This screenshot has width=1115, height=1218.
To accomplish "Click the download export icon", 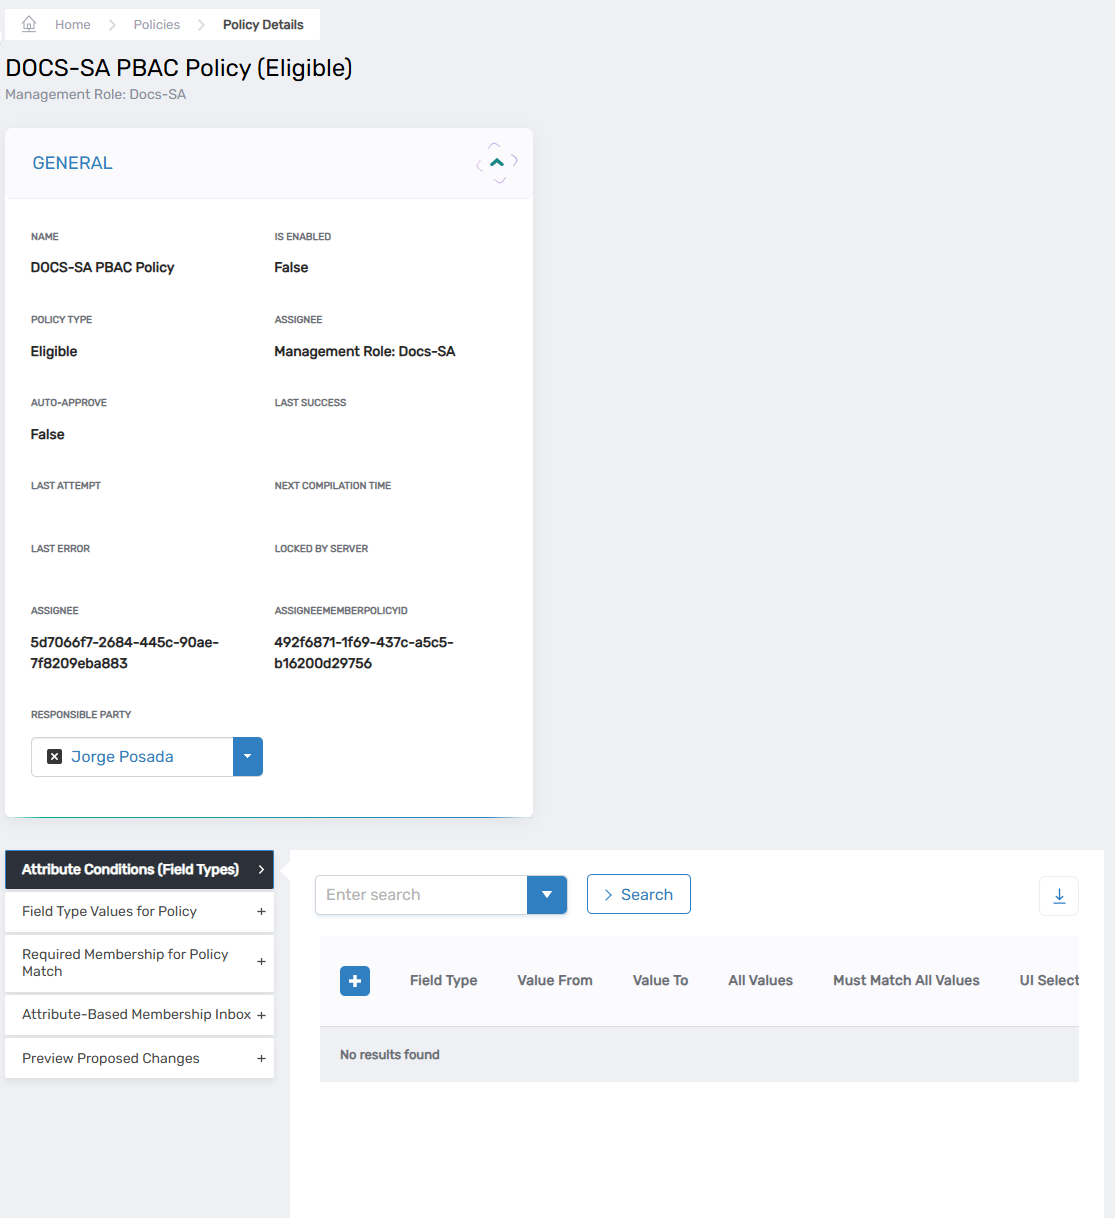I will pyautogui.click(x=1059, y=896).
